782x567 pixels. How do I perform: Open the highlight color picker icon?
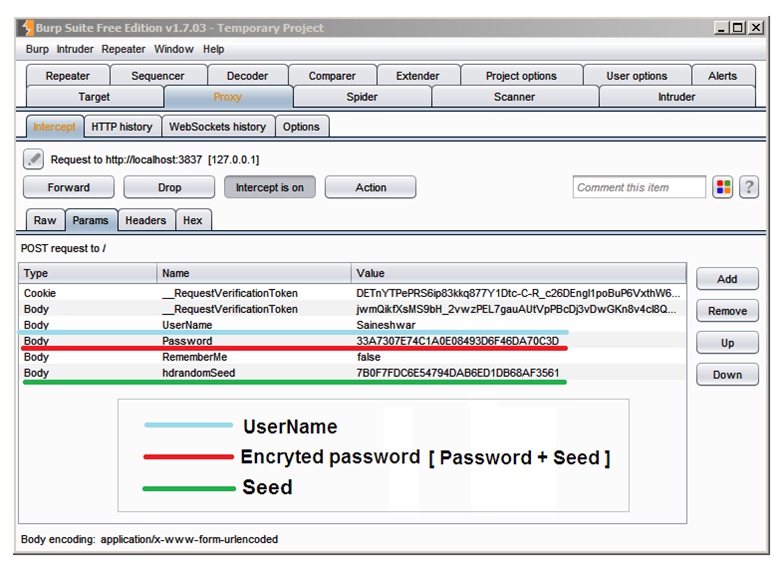[723, 188]
